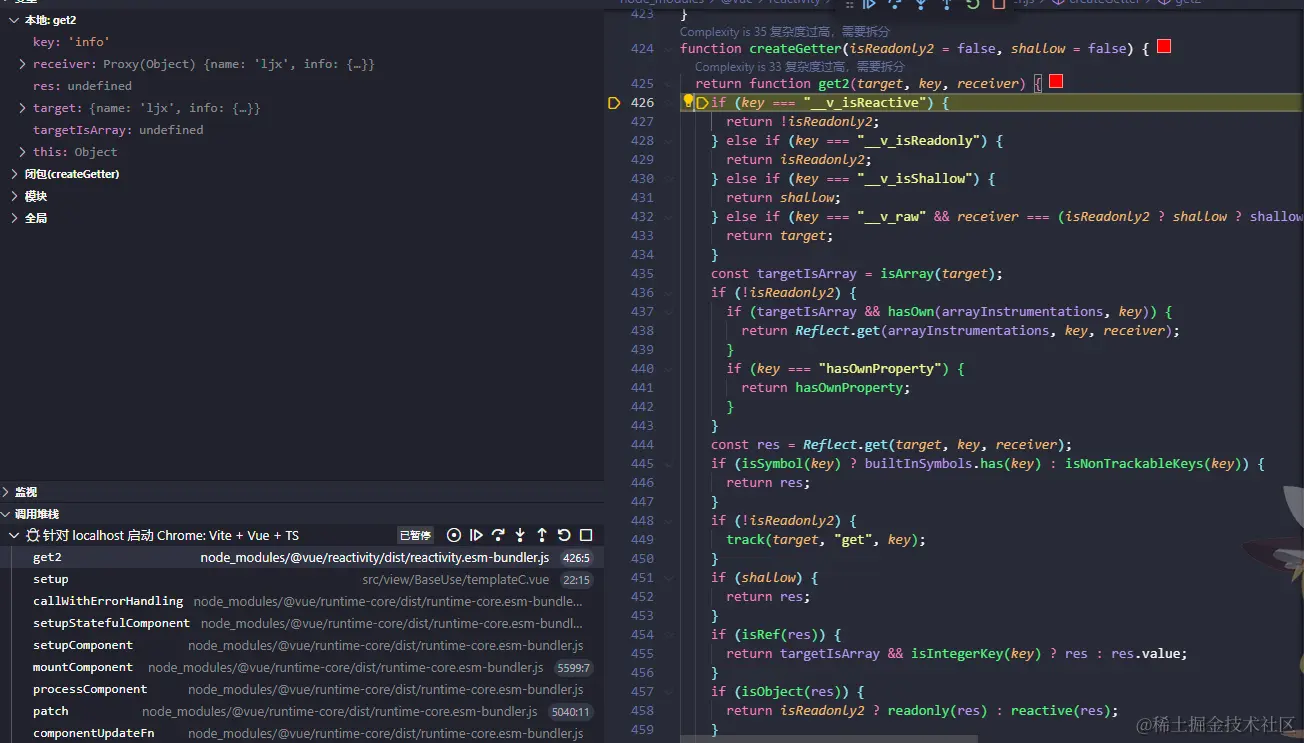Fold the if block at line 436
The width and height of the screenshot is (1304, 743).
tap(667, 293)
